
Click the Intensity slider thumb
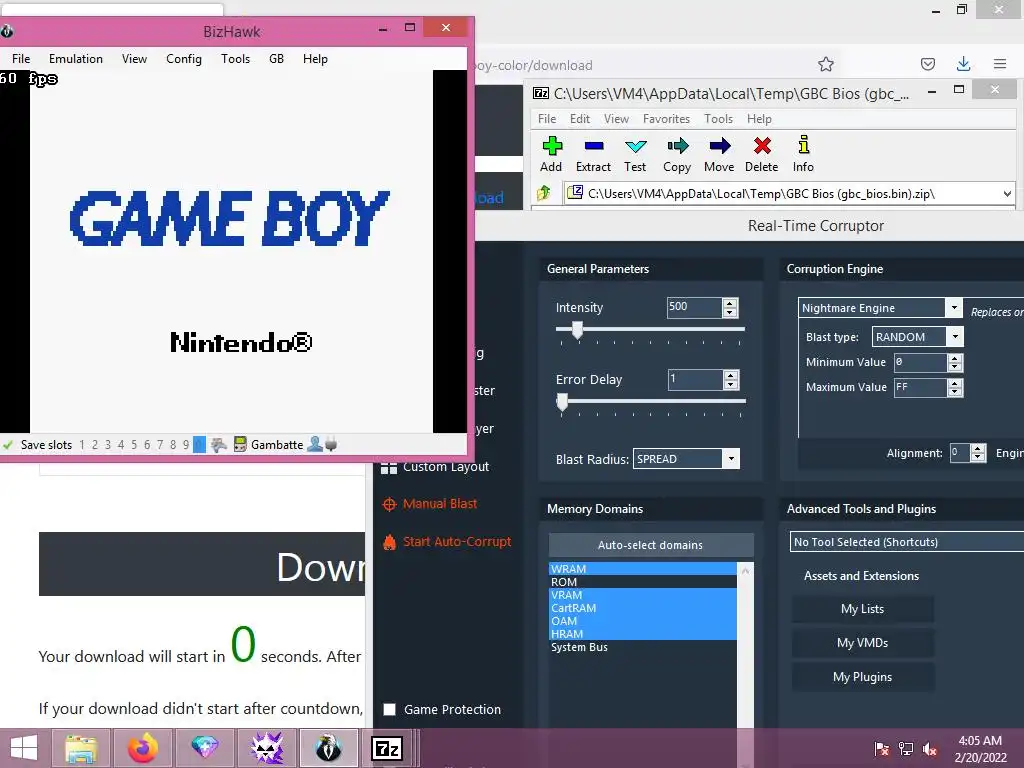click(x=577, y=330)
